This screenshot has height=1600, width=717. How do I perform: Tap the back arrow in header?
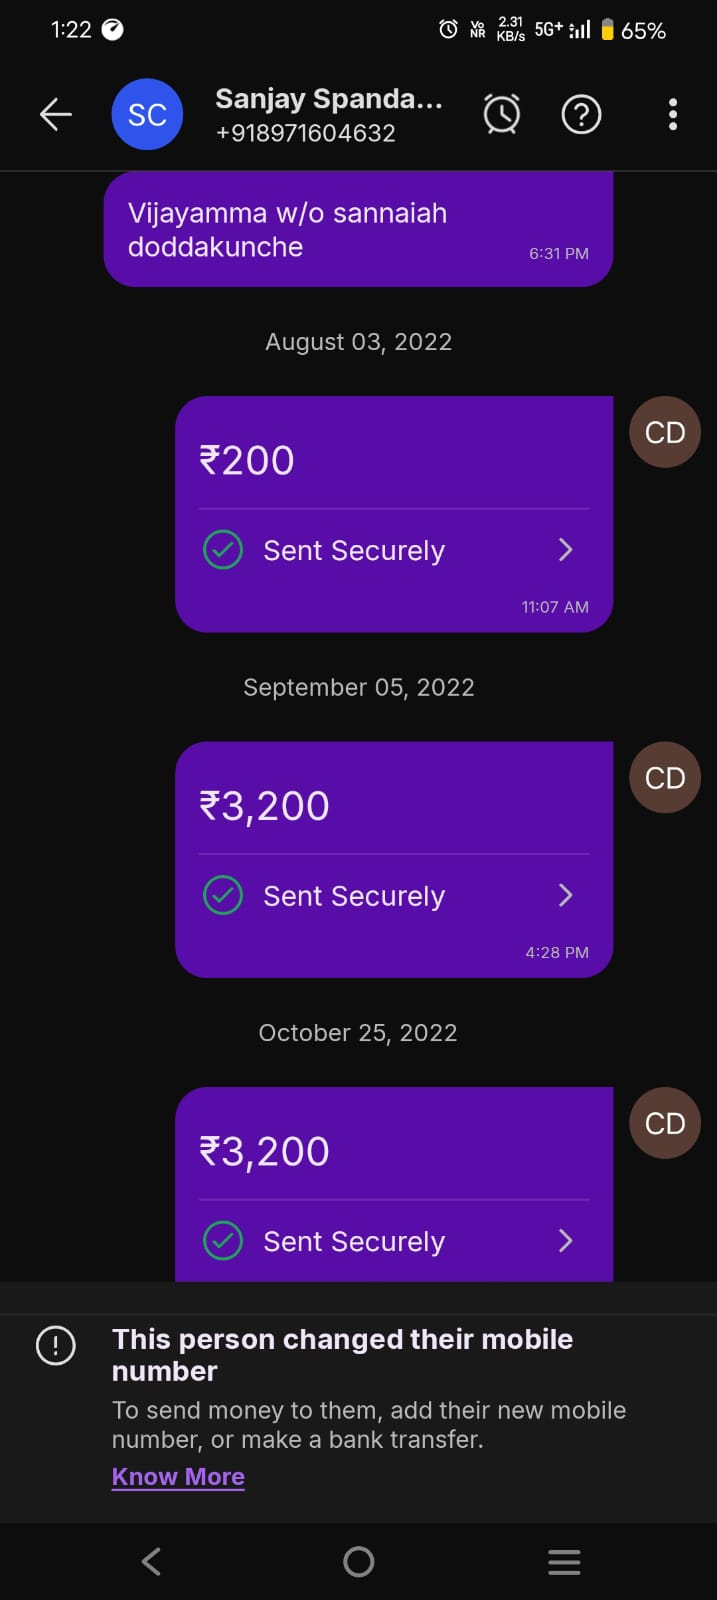[56, 115]
